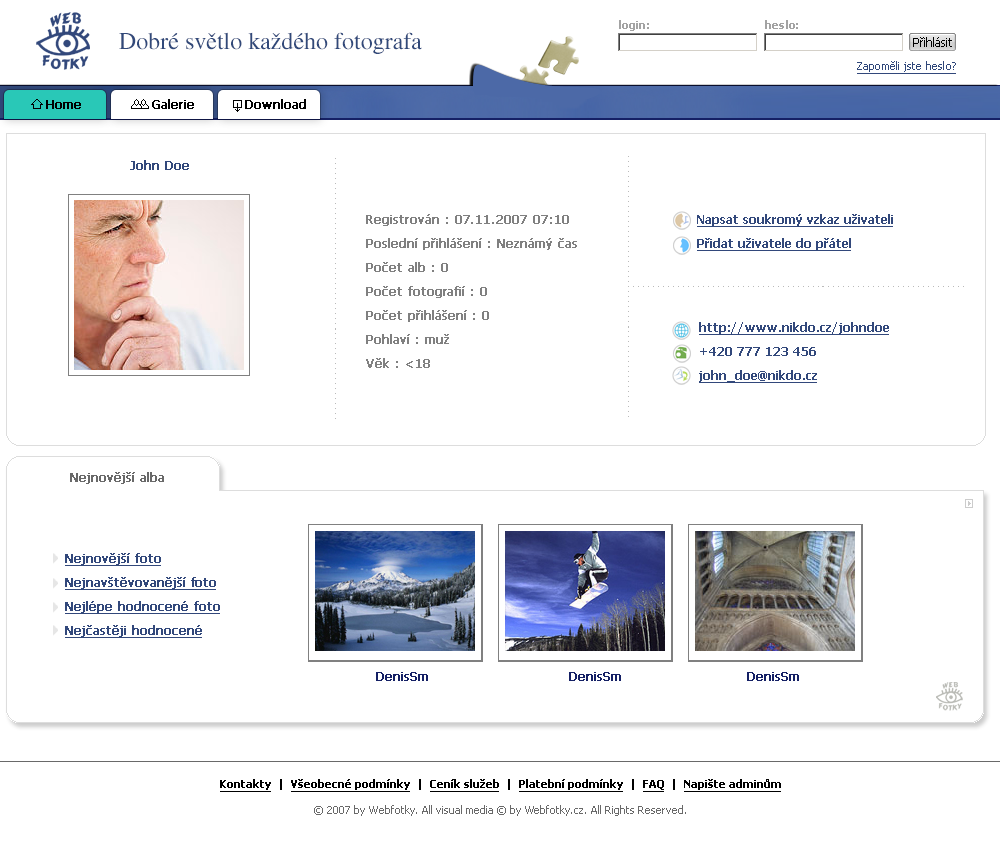Screen dimensions: 1000x843
Task: Click the email contact icon
Action: click(x=682, y=376)
